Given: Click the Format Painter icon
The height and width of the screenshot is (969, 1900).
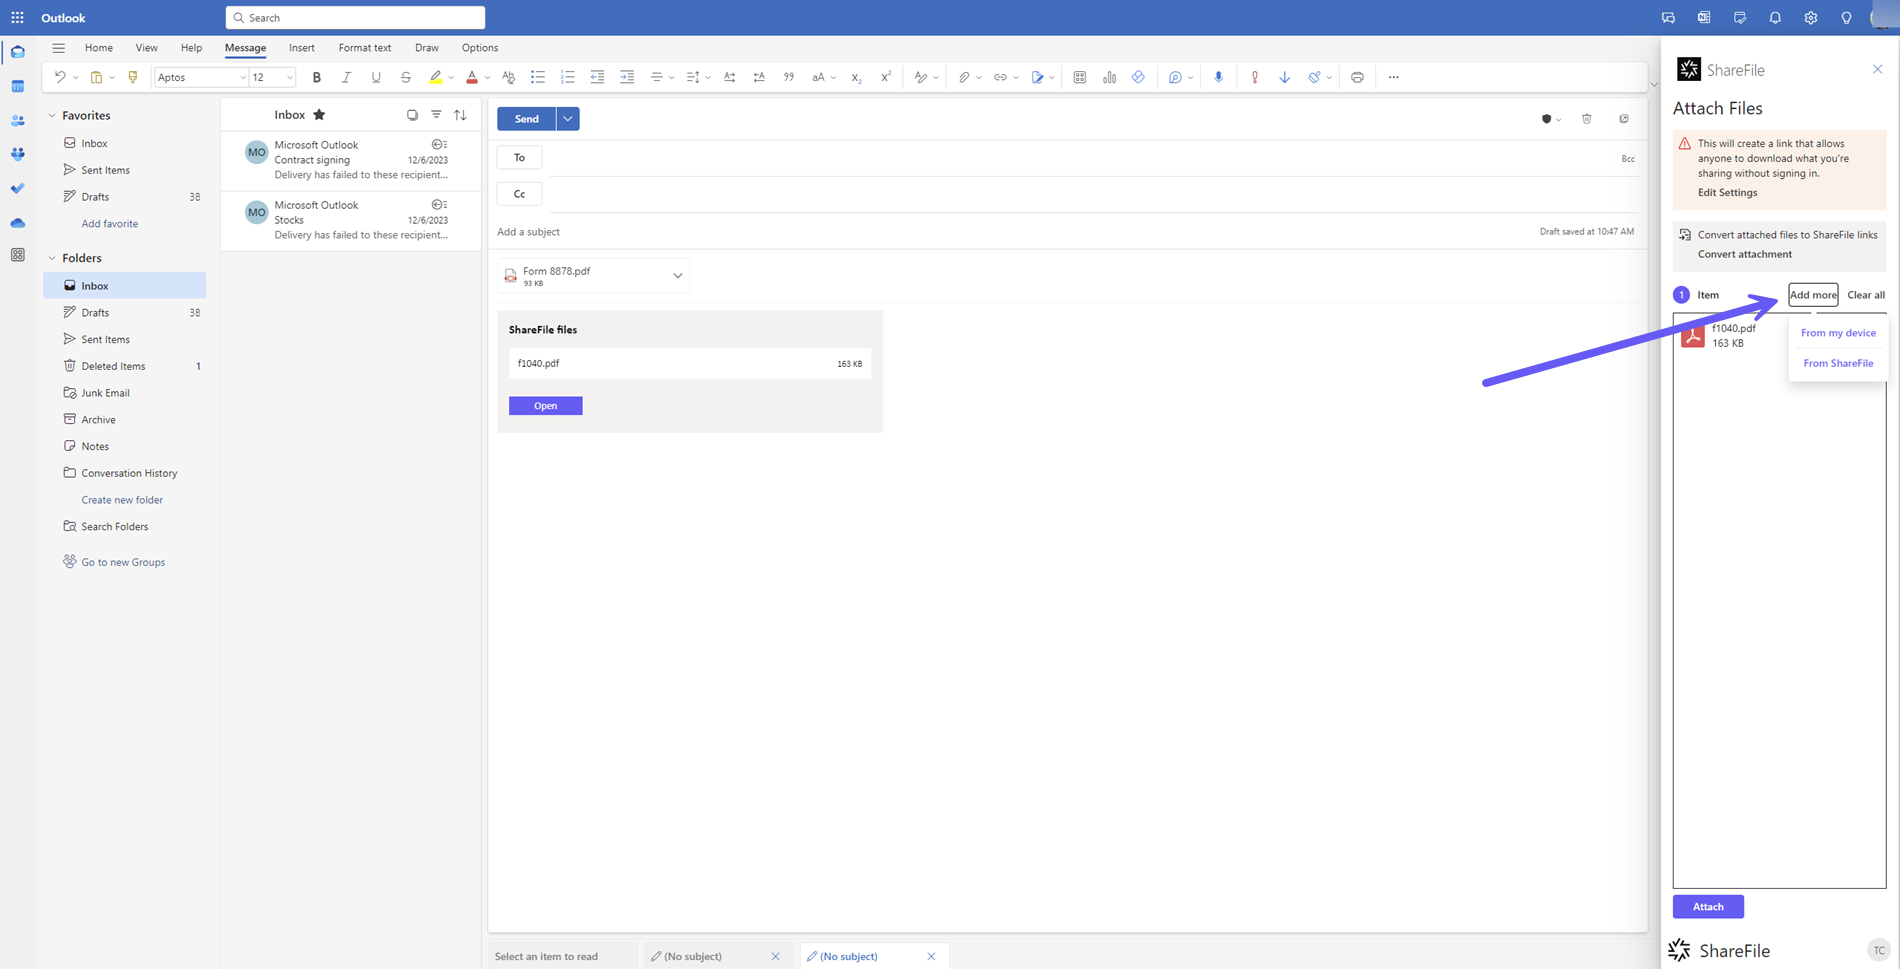Looking at the screenshot, I should pos(133,77).
